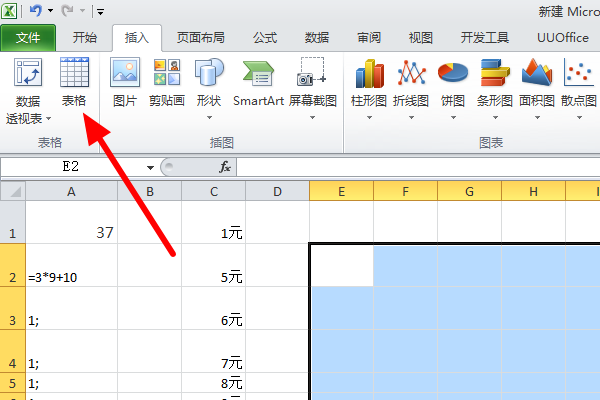Expand the Screenshot dropdown arrow
Screen dimensions: 600x400
[x=312, y=118]
